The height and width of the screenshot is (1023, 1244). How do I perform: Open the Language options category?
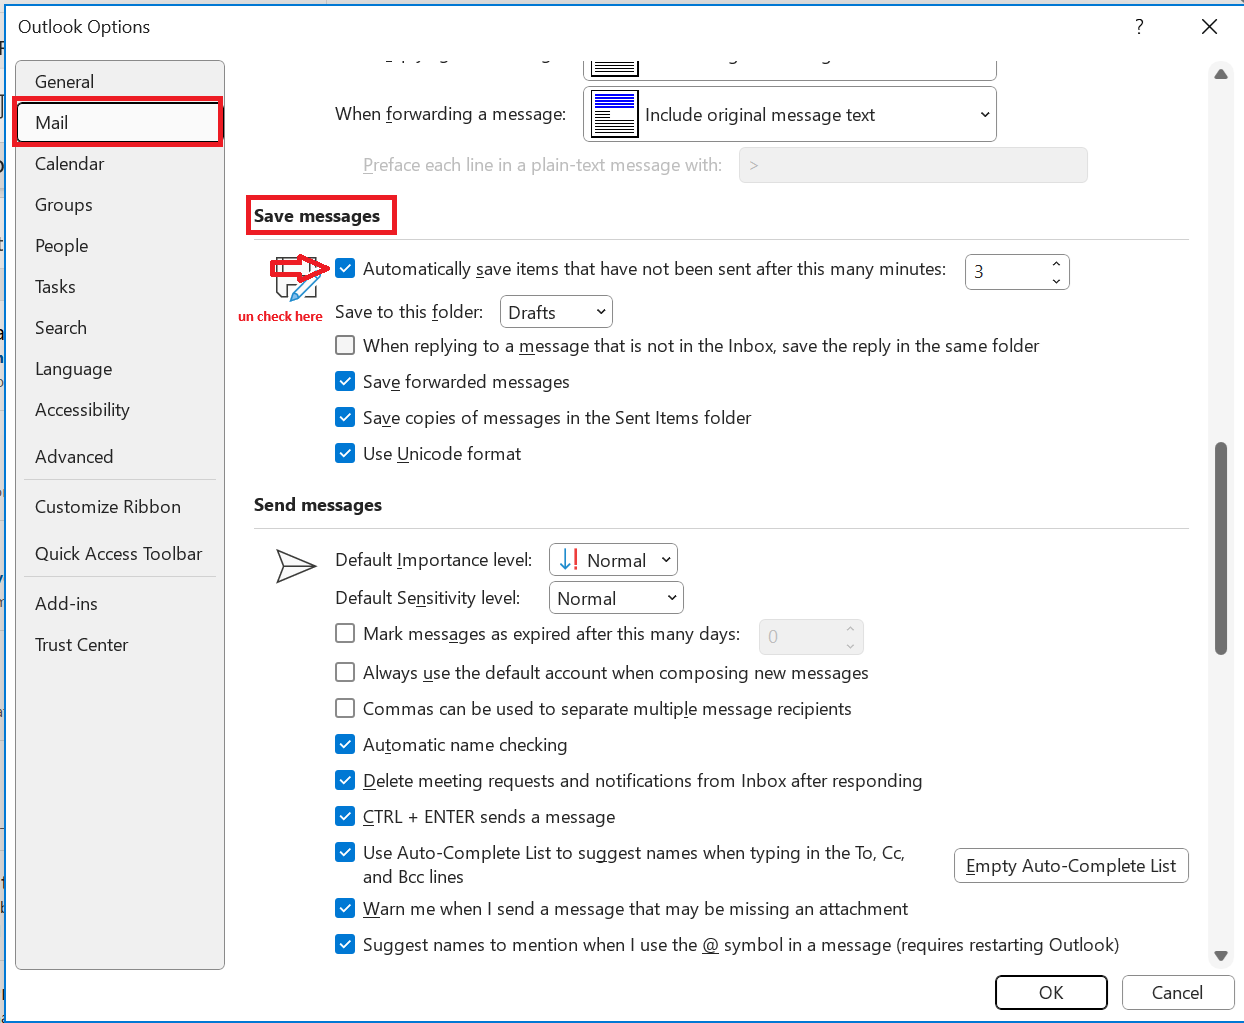pos(120,369)
